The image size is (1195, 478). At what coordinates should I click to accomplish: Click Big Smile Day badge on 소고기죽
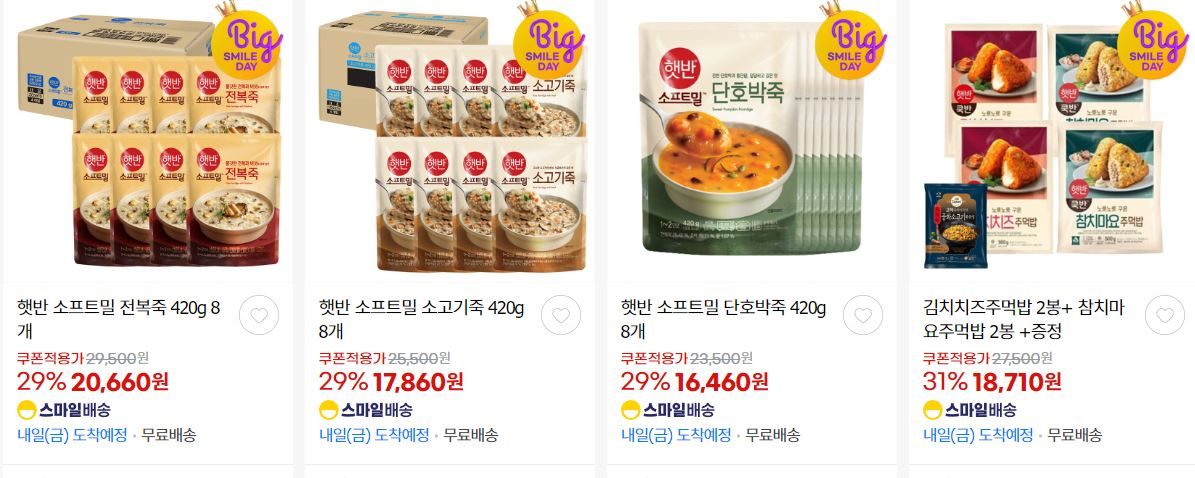(x=549, y=42)
